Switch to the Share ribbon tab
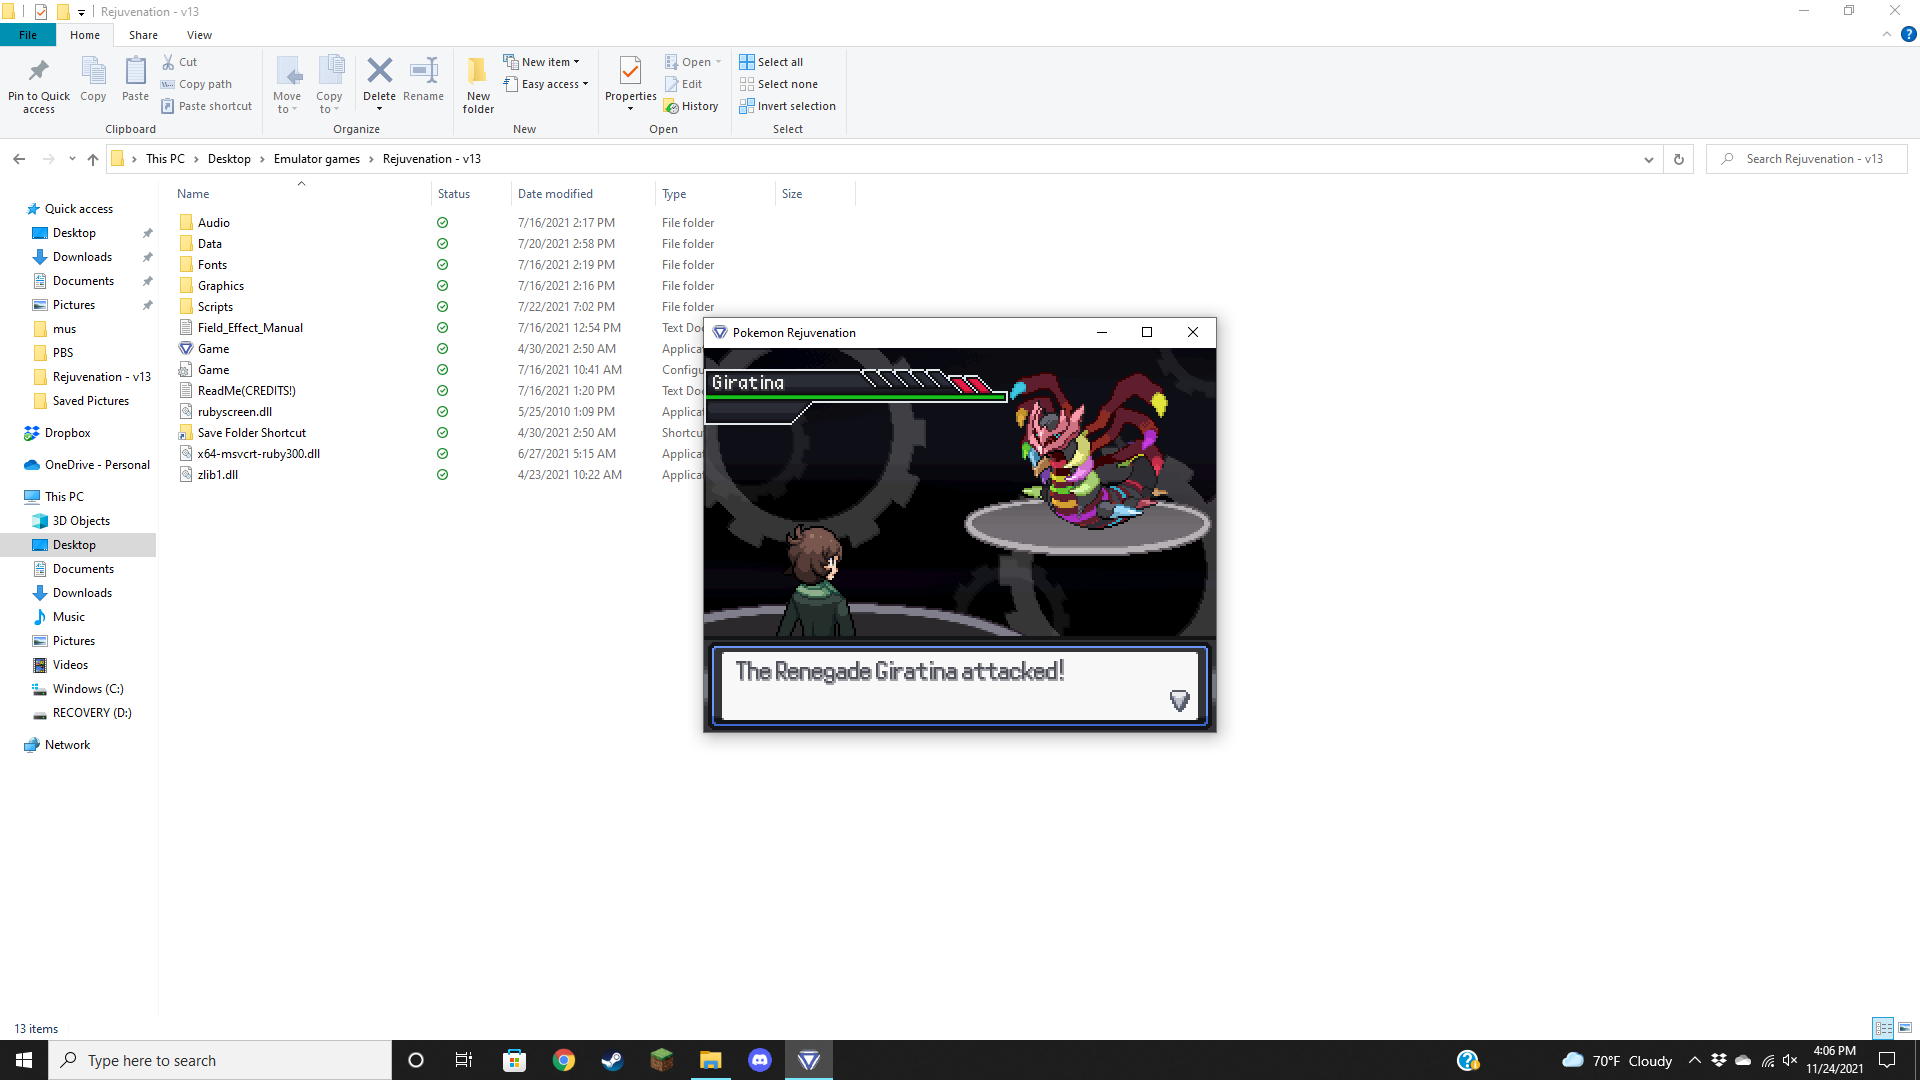 pos(143,35)
